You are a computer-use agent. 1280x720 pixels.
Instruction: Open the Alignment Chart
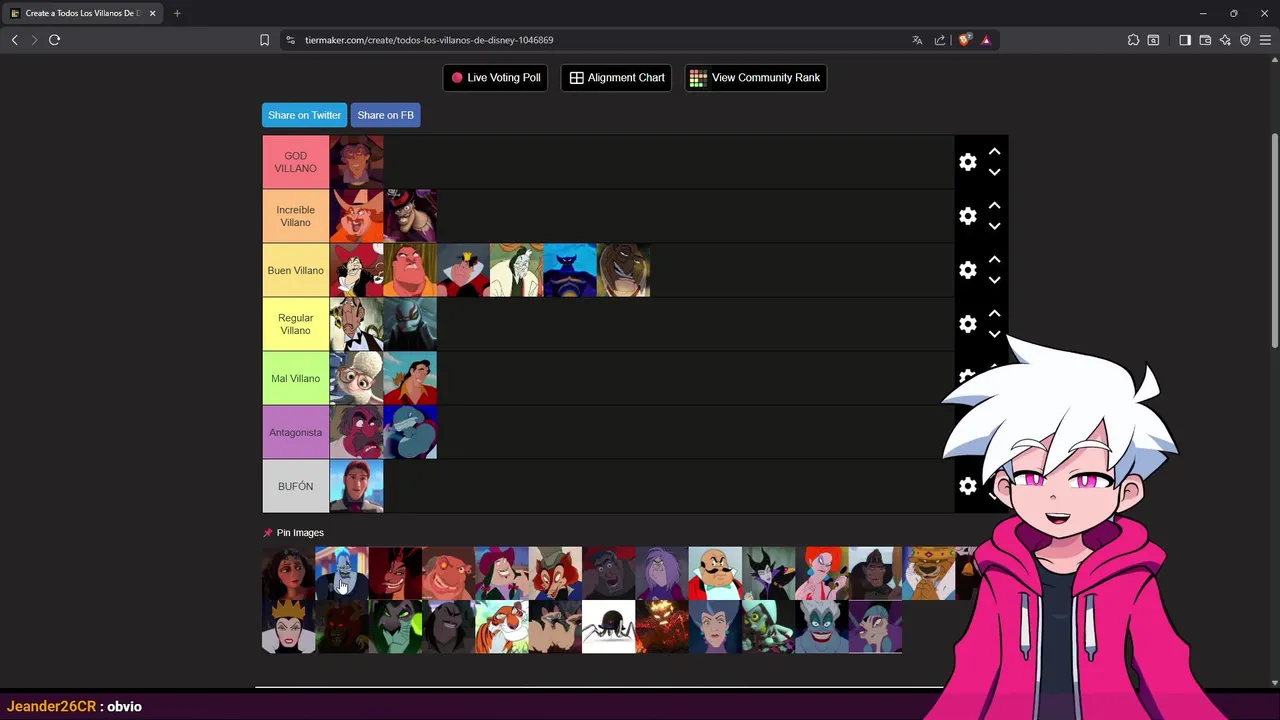pyautogui.click(x=616, y=78)
